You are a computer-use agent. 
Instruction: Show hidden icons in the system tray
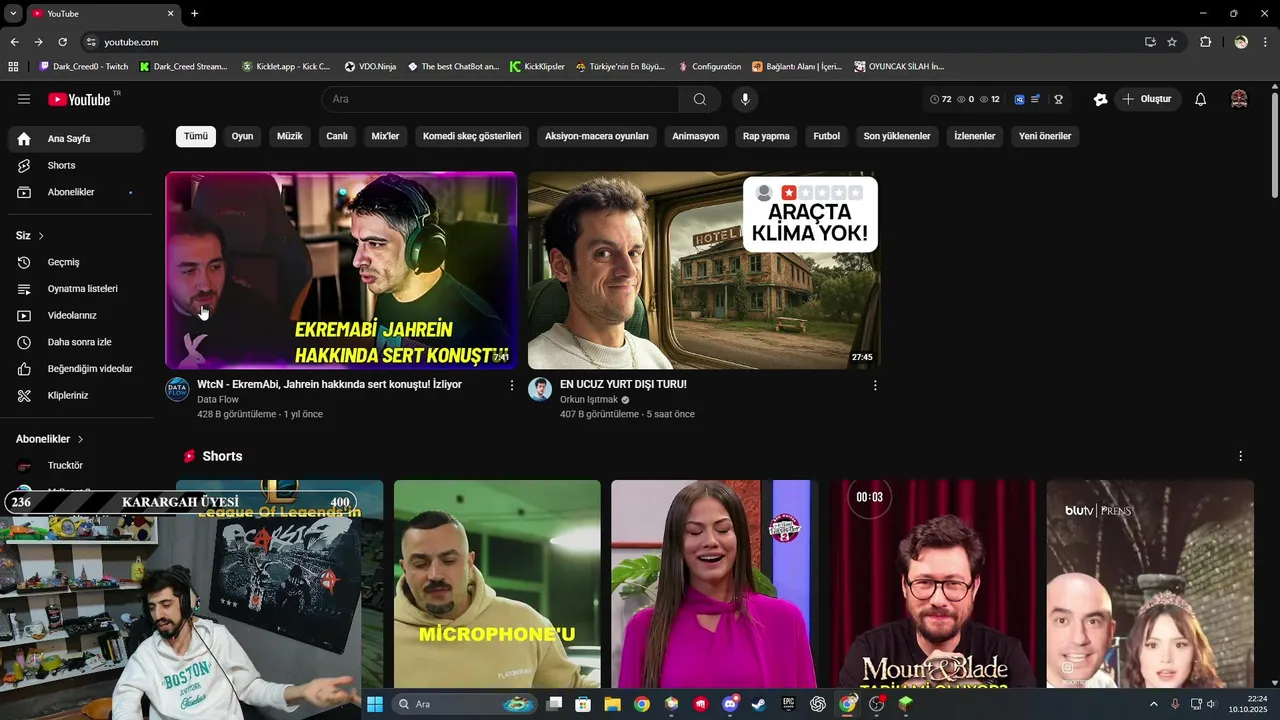click(1153, 704)
